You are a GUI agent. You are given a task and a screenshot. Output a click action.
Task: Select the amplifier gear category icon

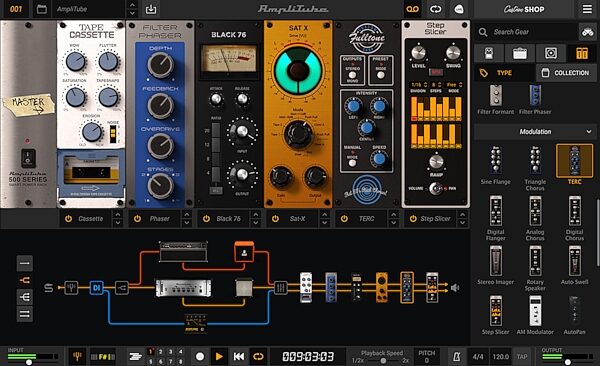tap(520, 53)
